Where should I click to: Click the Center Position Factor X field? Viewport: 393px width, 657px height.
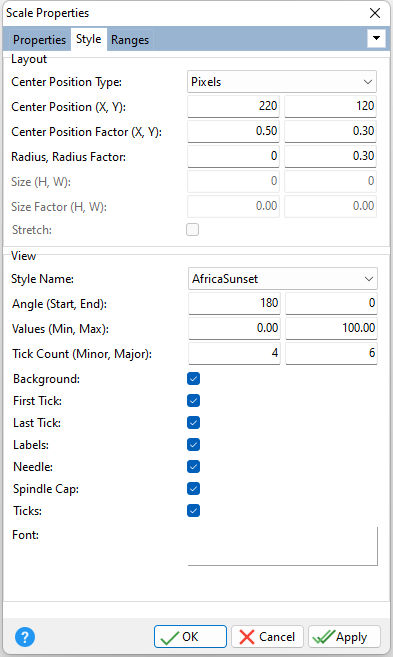pos(233,131)
